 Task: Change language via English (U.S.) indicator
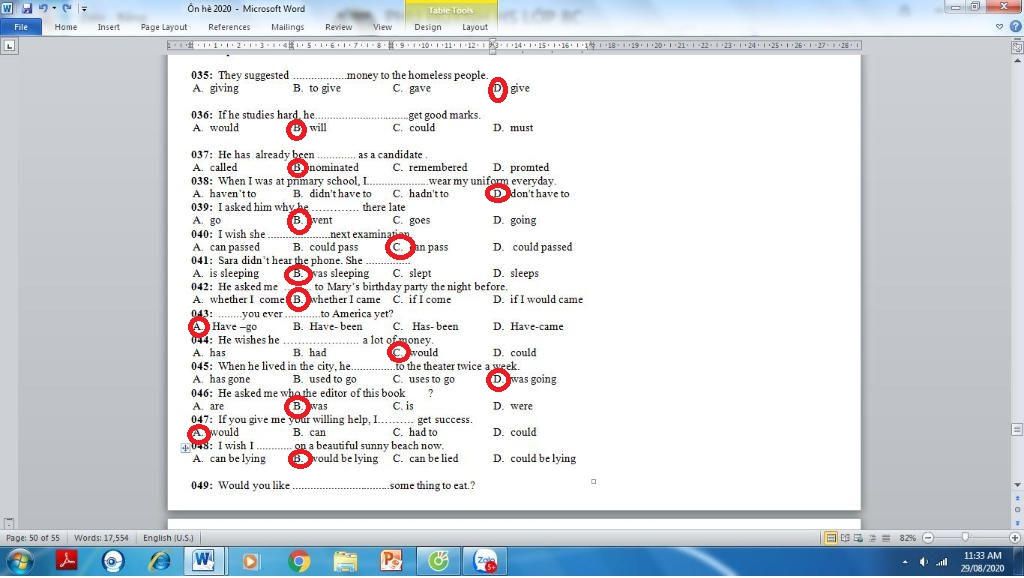tap(168, 538)
